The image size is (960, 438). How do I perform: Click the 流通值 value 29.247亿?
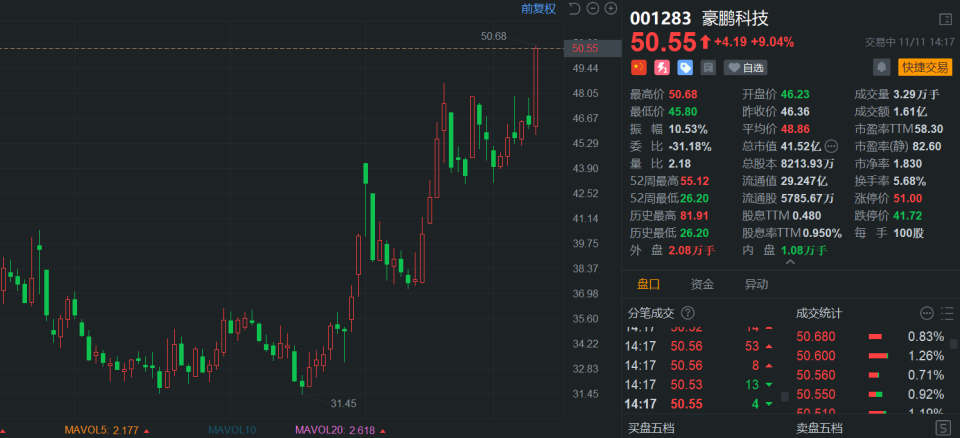pyautogui.click(x=803, y=181)
